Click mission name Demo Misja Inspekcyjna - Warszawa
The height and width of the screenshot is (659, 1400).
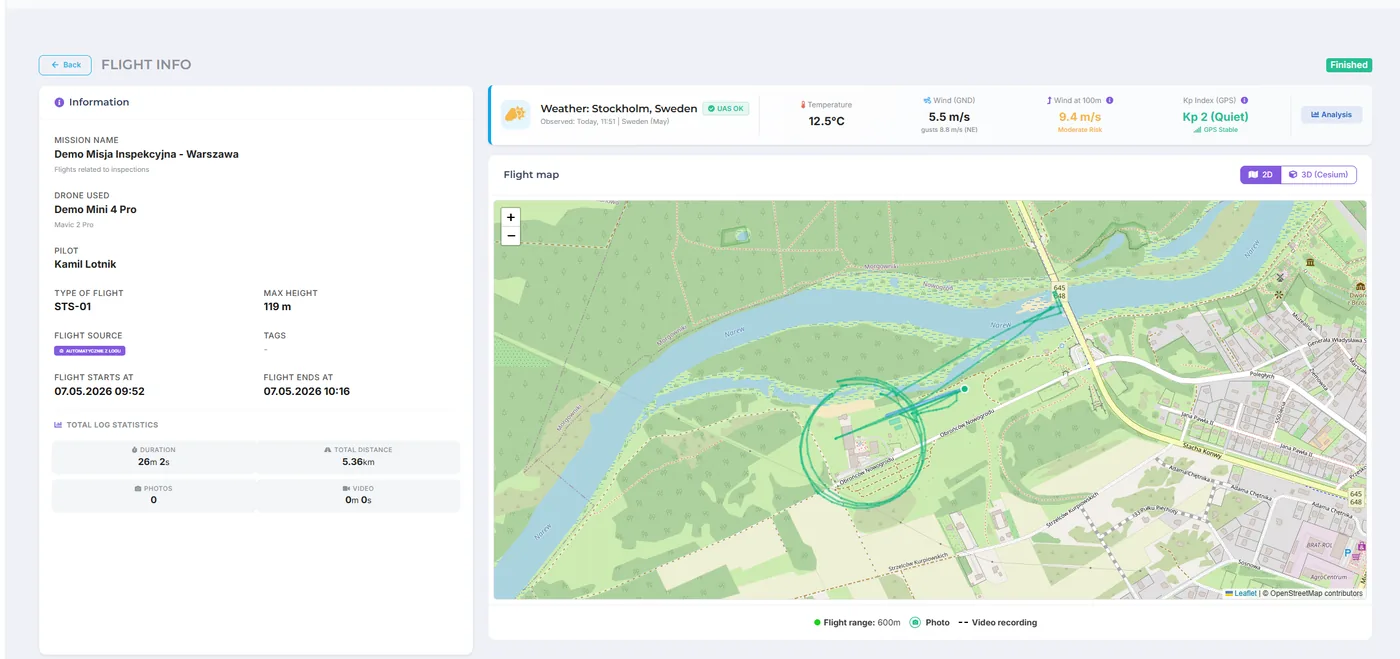pyautogui.click(x=146, y=155)
